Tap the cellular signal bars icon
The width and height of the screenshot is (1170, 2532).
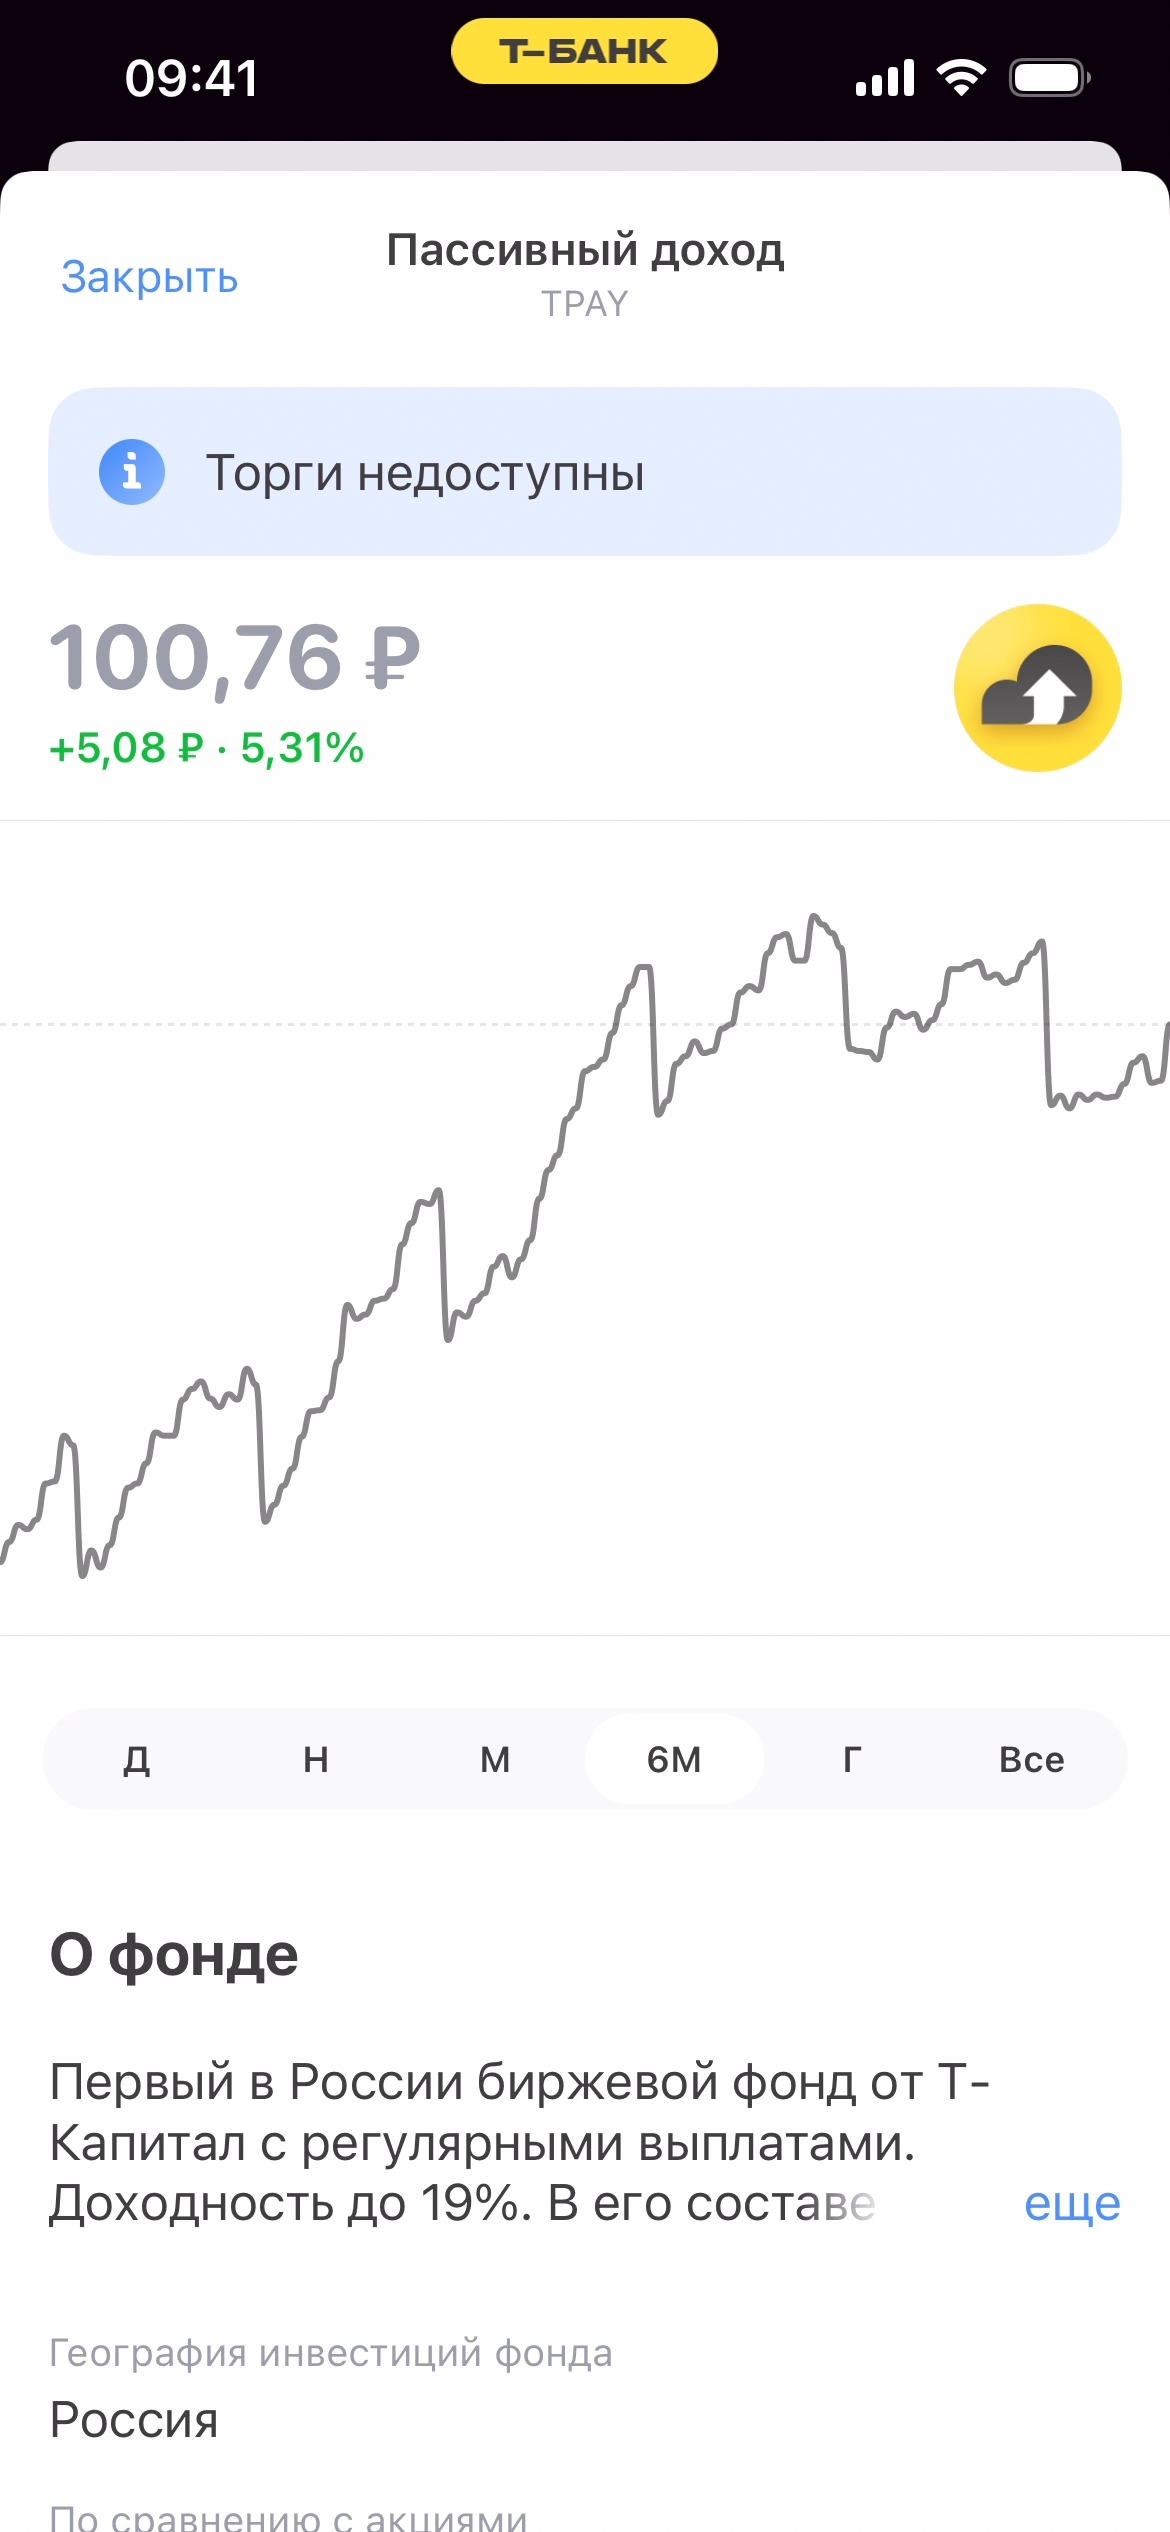885,77
